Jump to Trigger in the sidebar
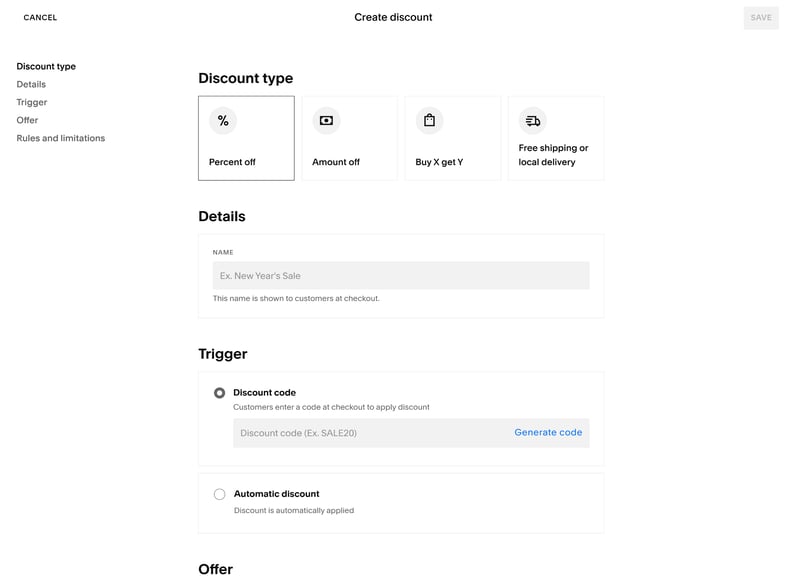 [32, 103]
